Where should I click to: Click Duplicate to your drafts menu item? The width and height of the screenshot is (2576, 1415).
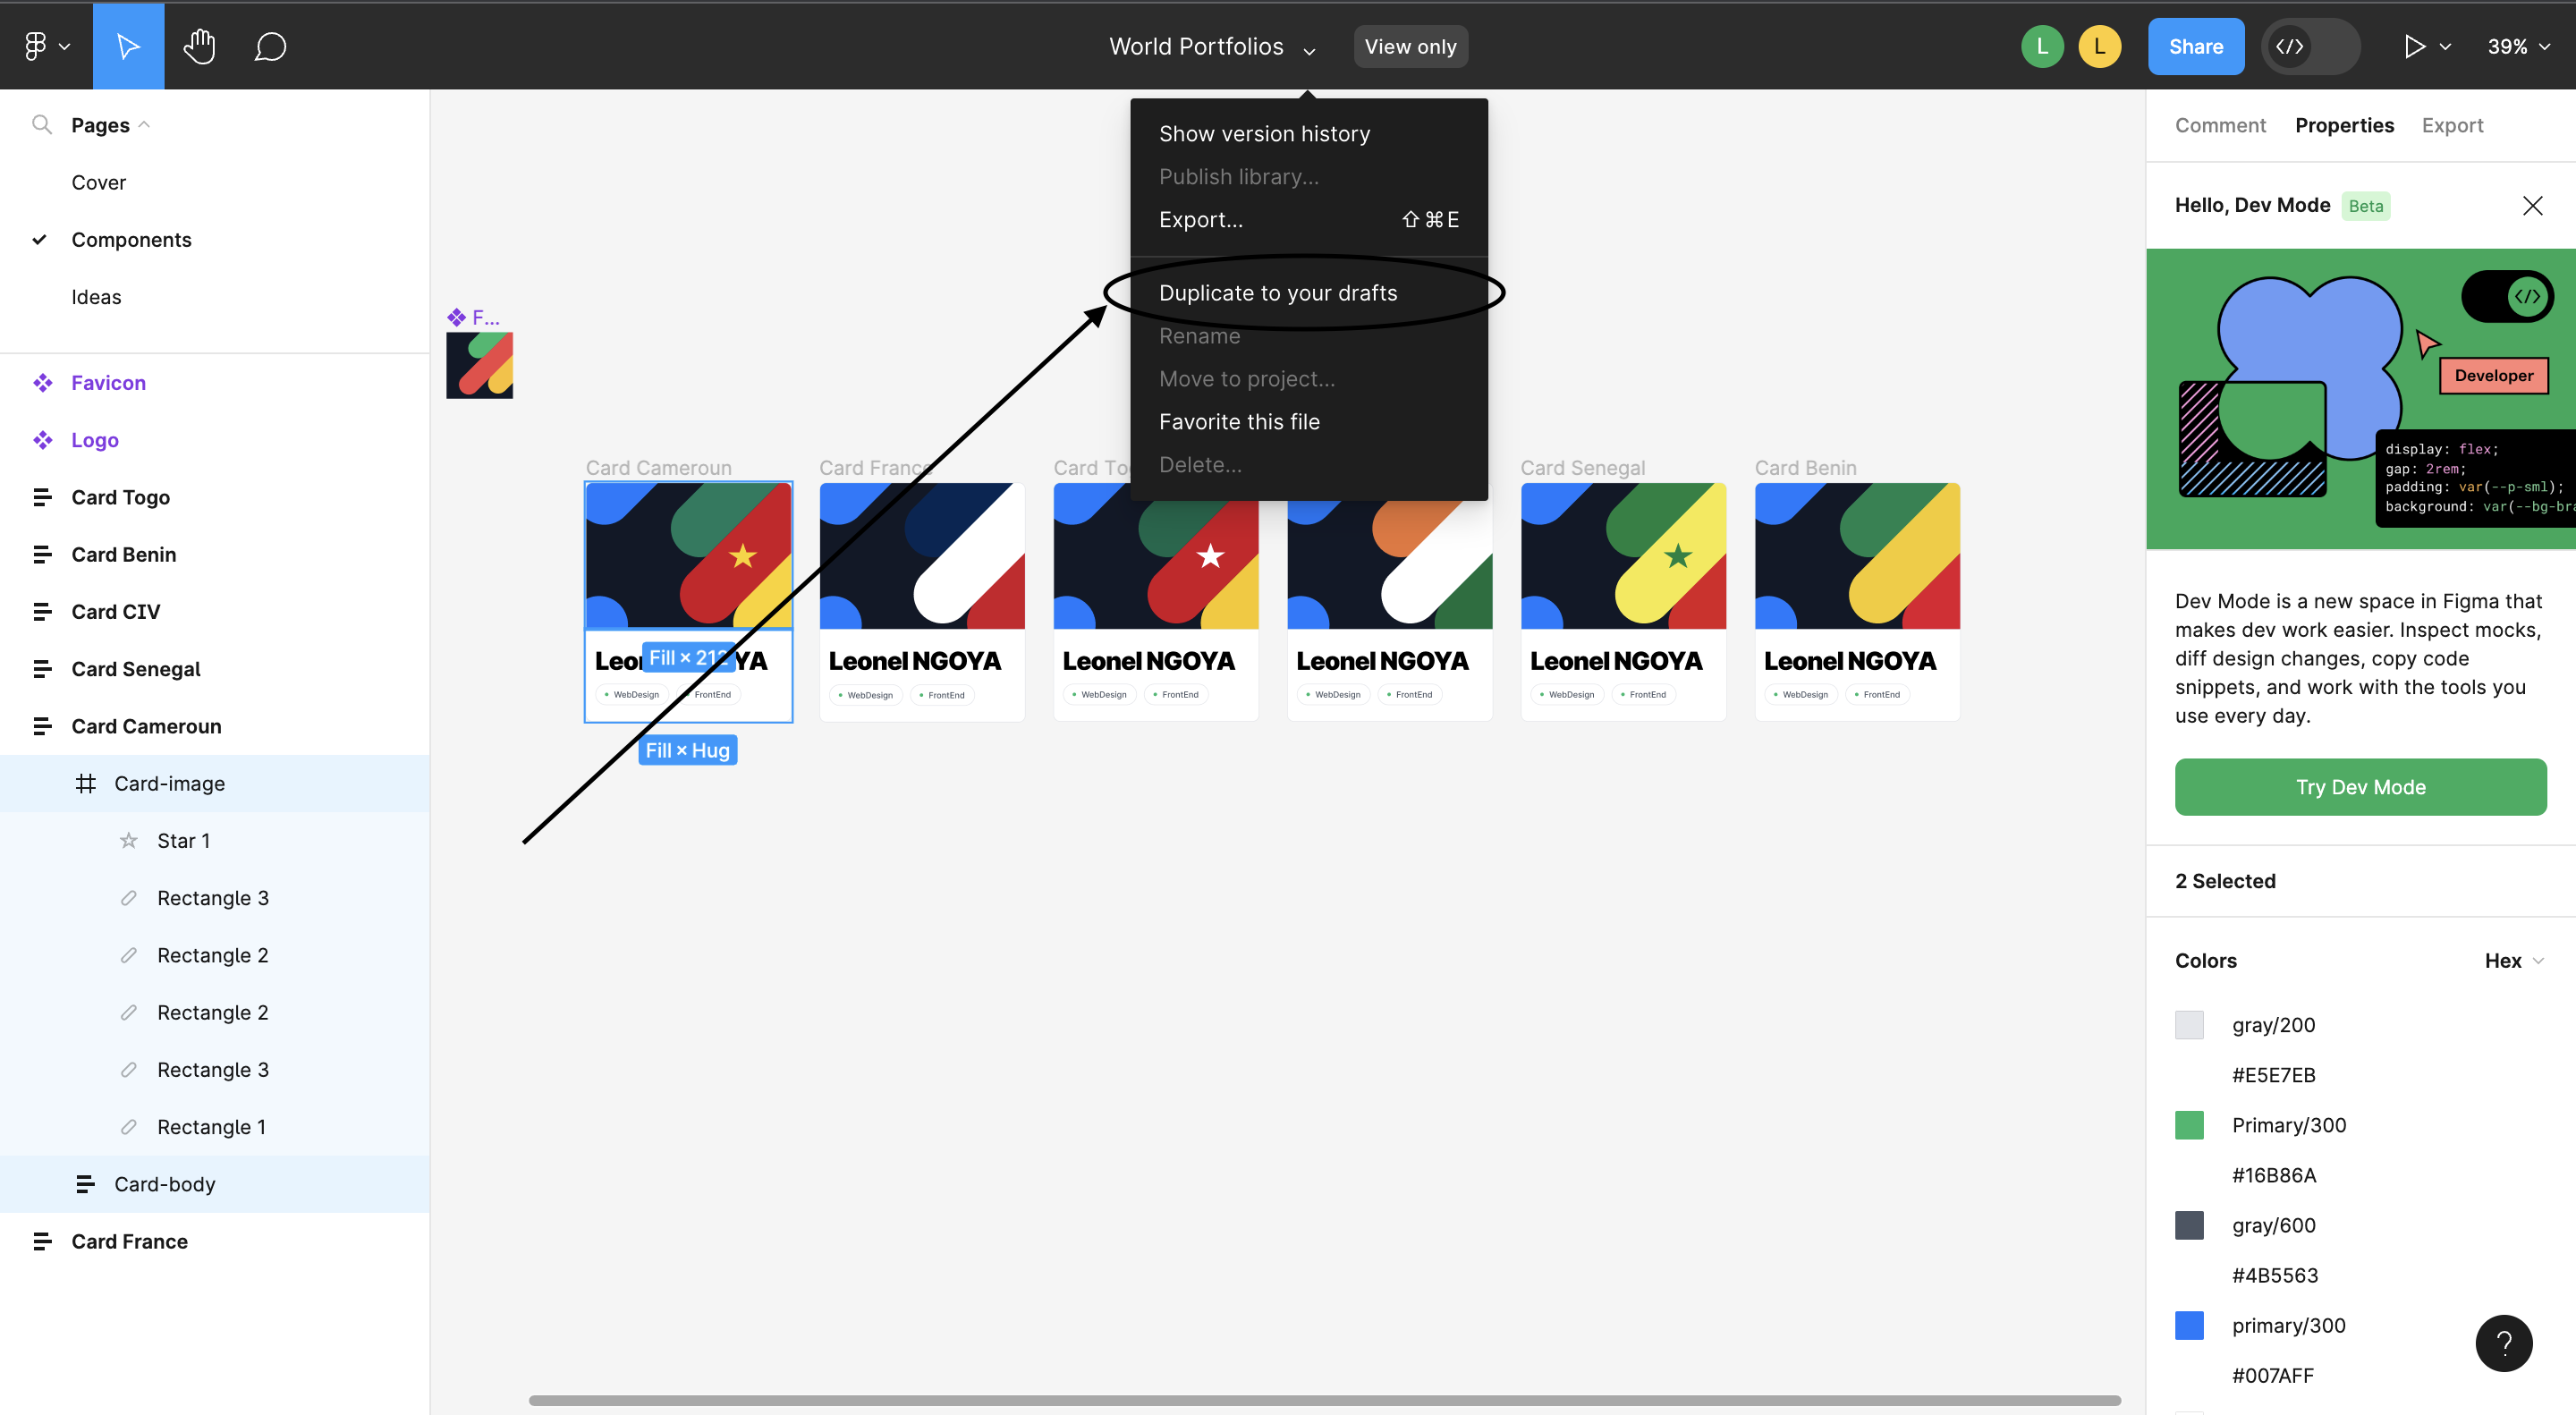(x=1278, y=292)
